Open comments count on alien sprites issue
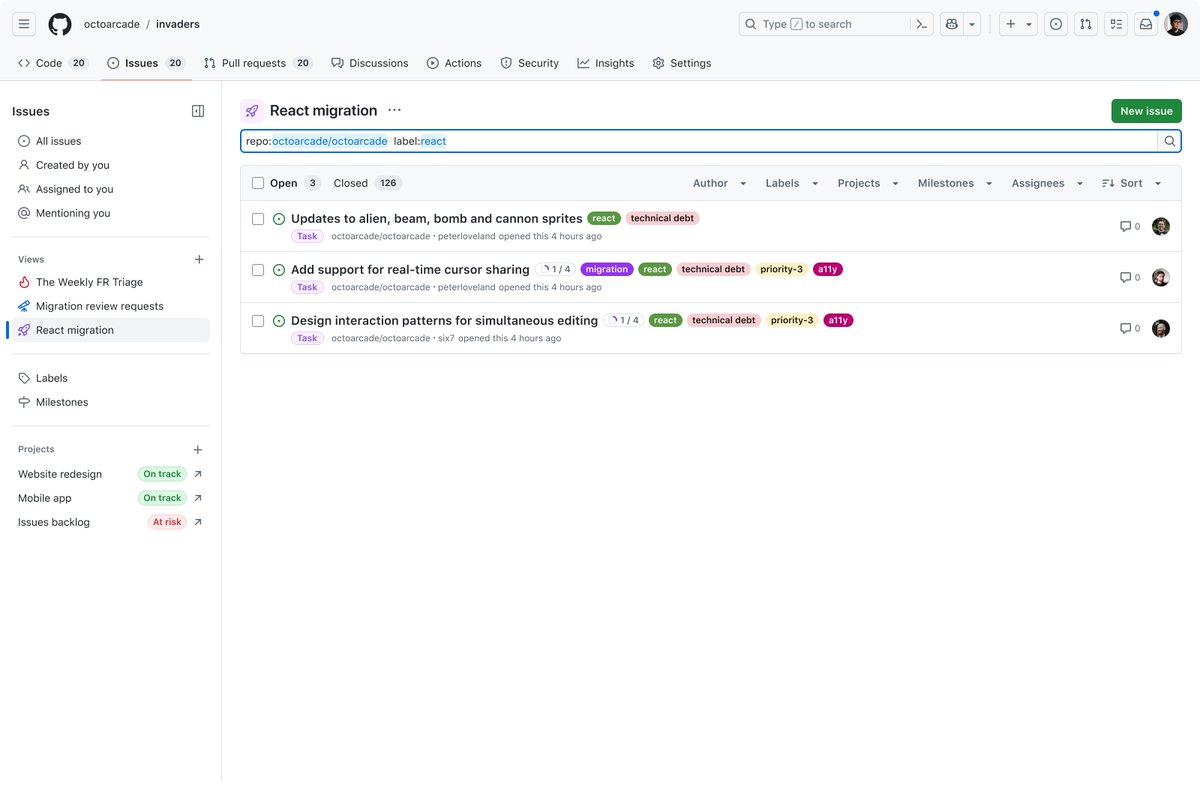 1130,226
